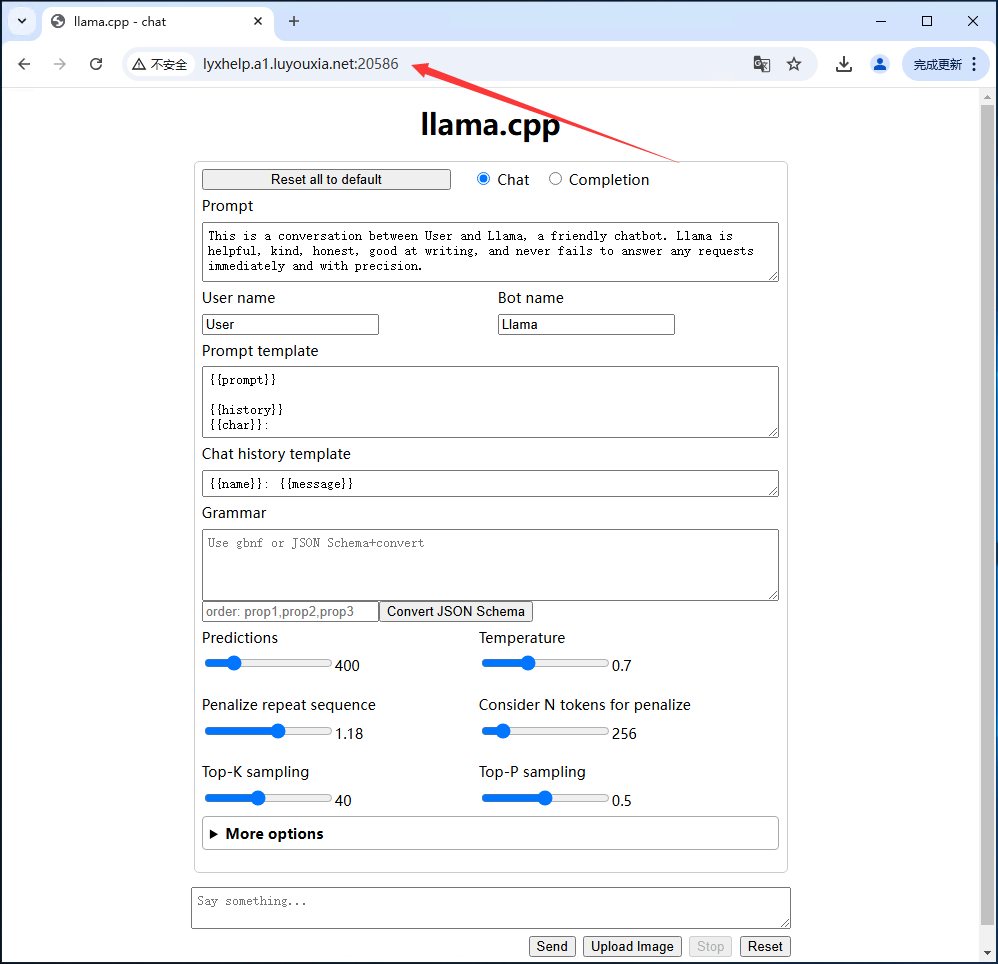The width and height of the screenshot is (998, 964).
Task: Click the browser forward arrow
Action: pyautogui.click(x=60, y=64)
